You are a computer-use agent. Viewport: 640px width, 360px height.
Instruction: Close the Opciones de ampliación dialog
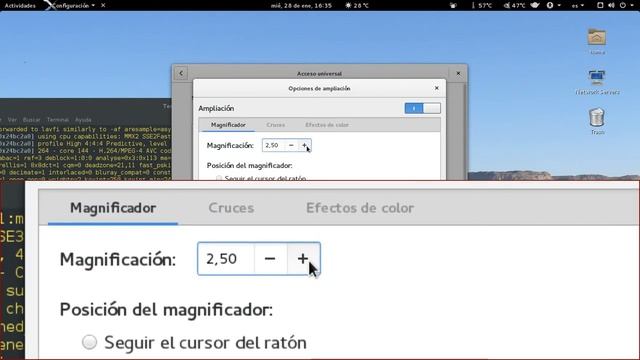click(x=436, y=88)
